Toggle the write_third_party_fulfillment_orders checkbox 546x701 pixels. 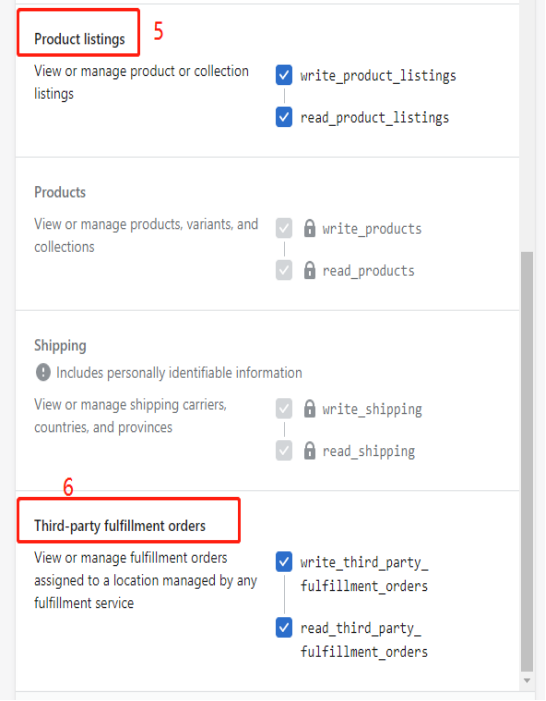click(x=284, y=562)
